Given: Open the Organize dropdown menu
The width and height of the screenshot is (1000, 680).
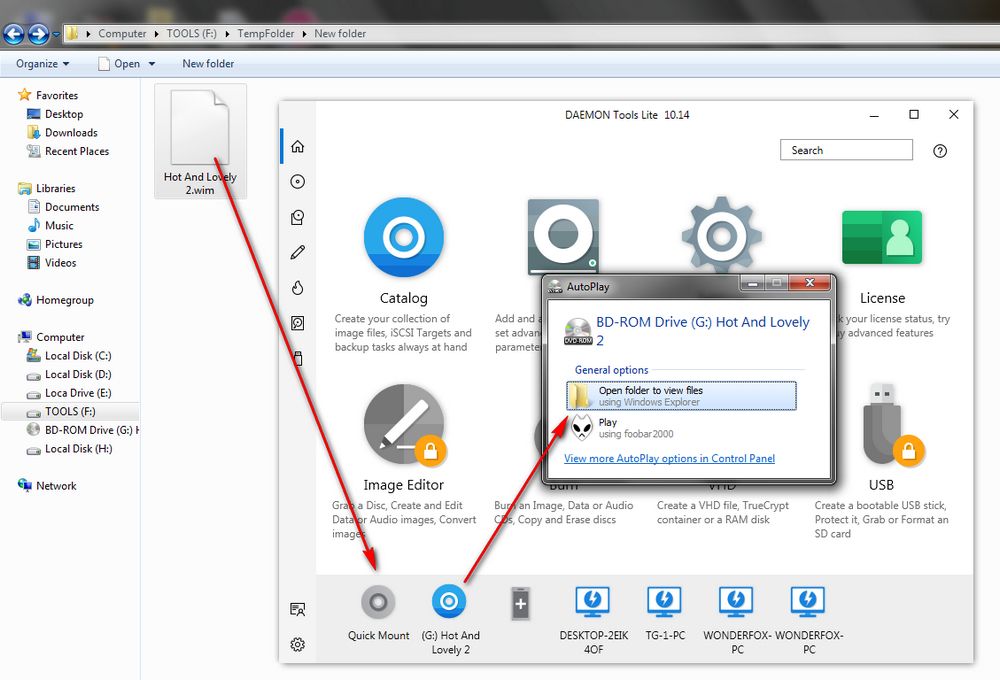Looking at the screenshot, I should coord(43,64).
